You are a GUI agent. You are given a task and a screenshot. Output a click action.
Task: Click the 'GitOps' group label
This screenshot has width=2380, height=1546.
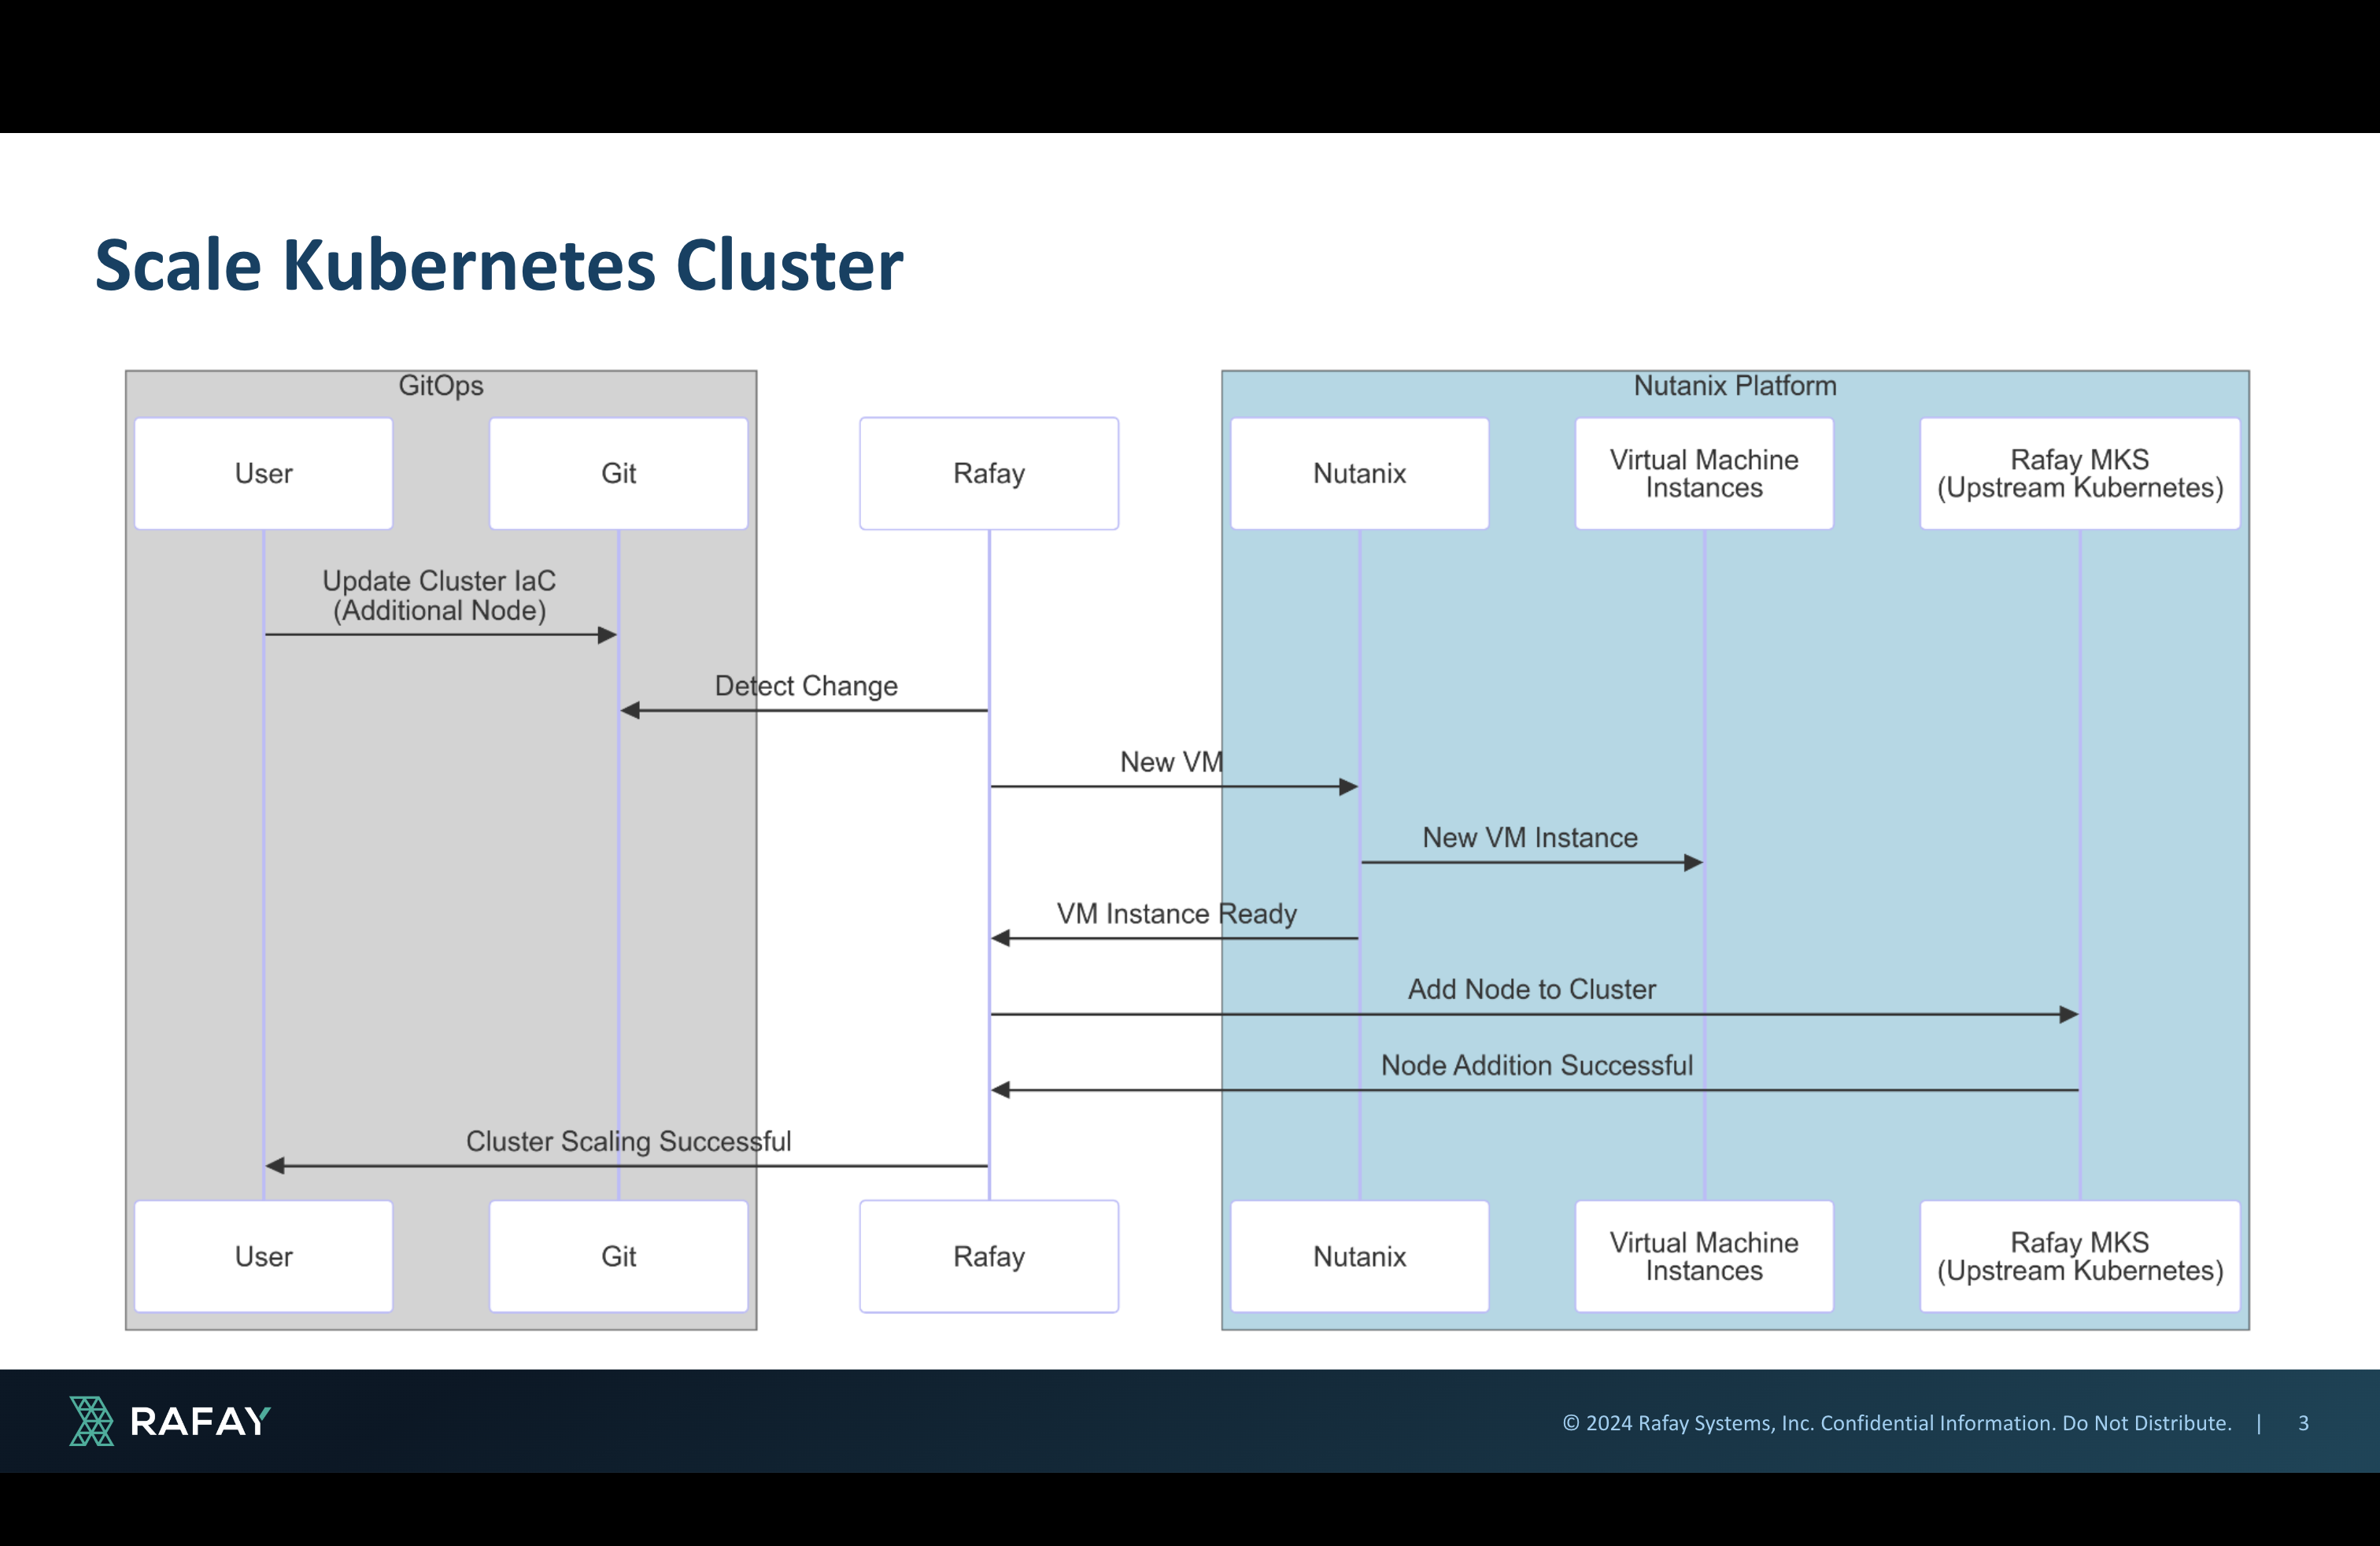441,385
